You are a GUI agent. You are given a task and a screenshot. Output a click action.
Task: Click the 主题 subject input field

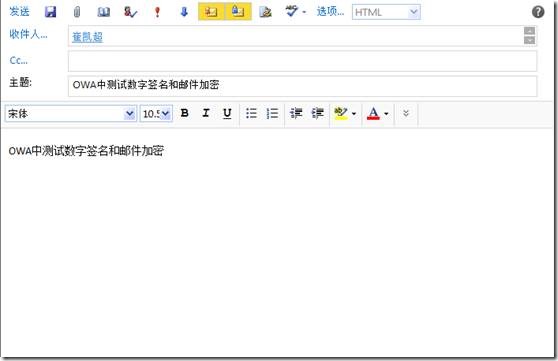click(x=302, y=86)
